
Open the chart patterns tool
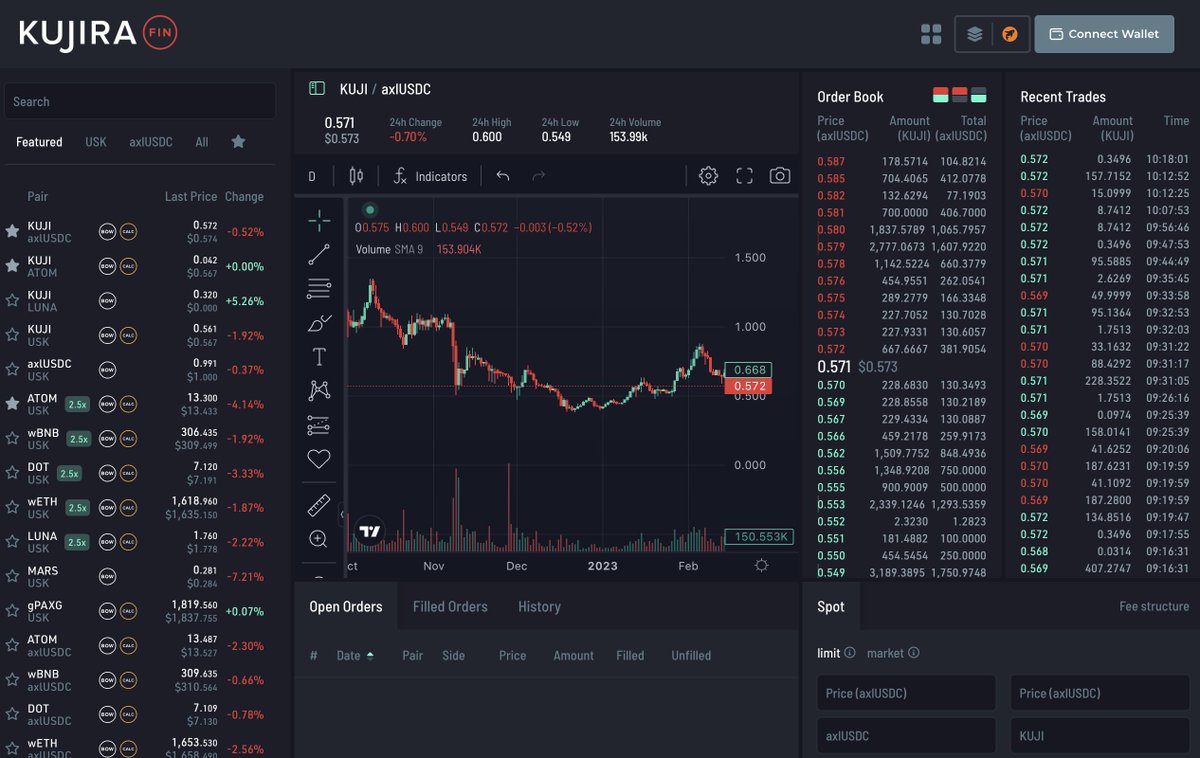[319, 391]
